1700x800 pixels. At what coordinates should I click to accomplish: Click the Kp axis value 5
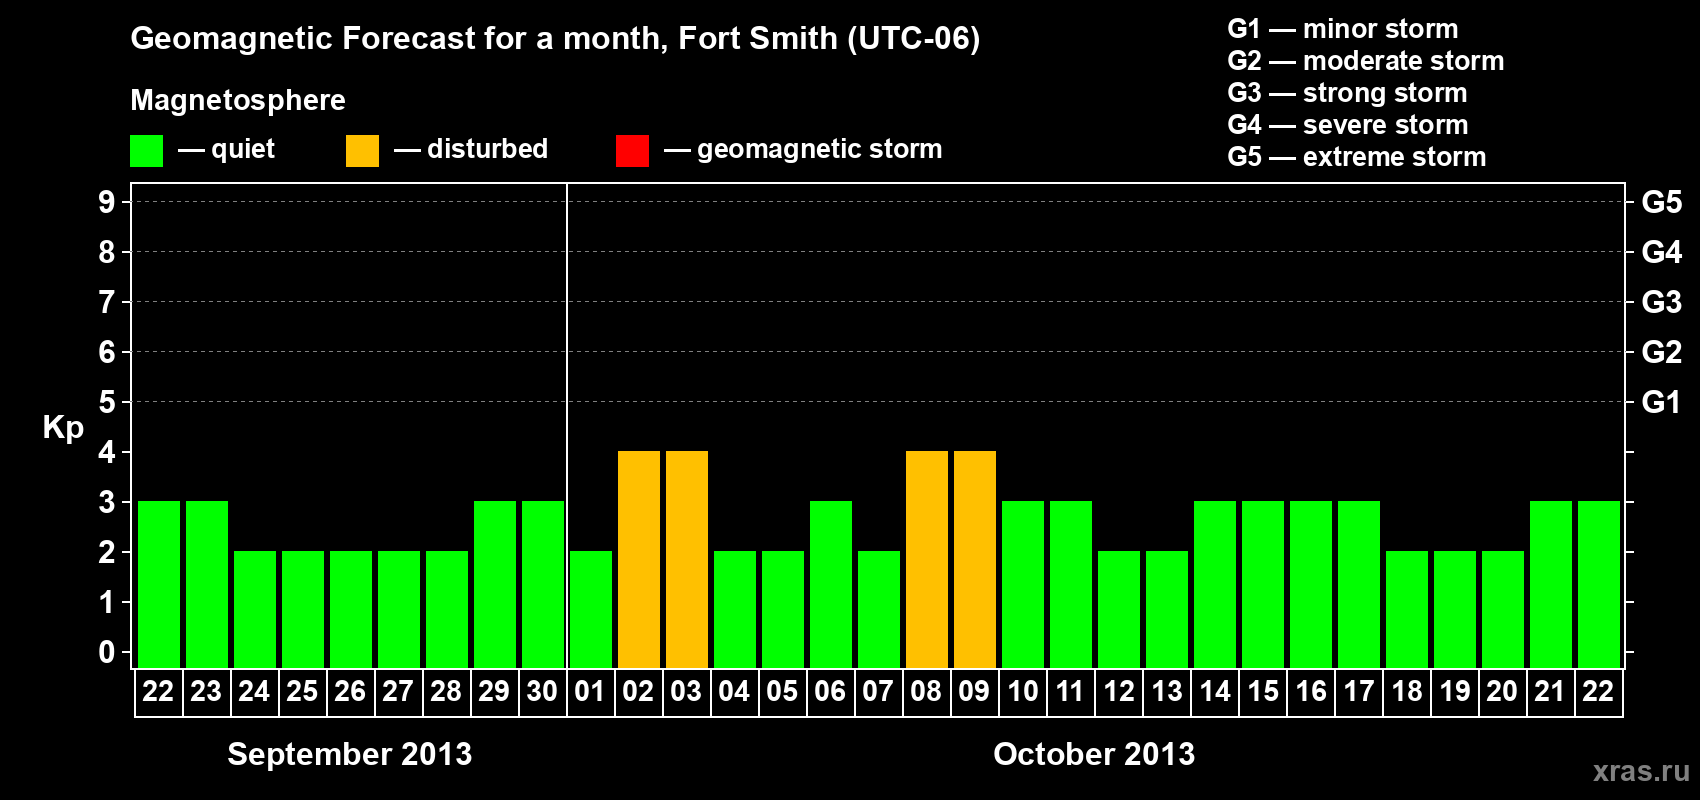(x=107, y=402)
